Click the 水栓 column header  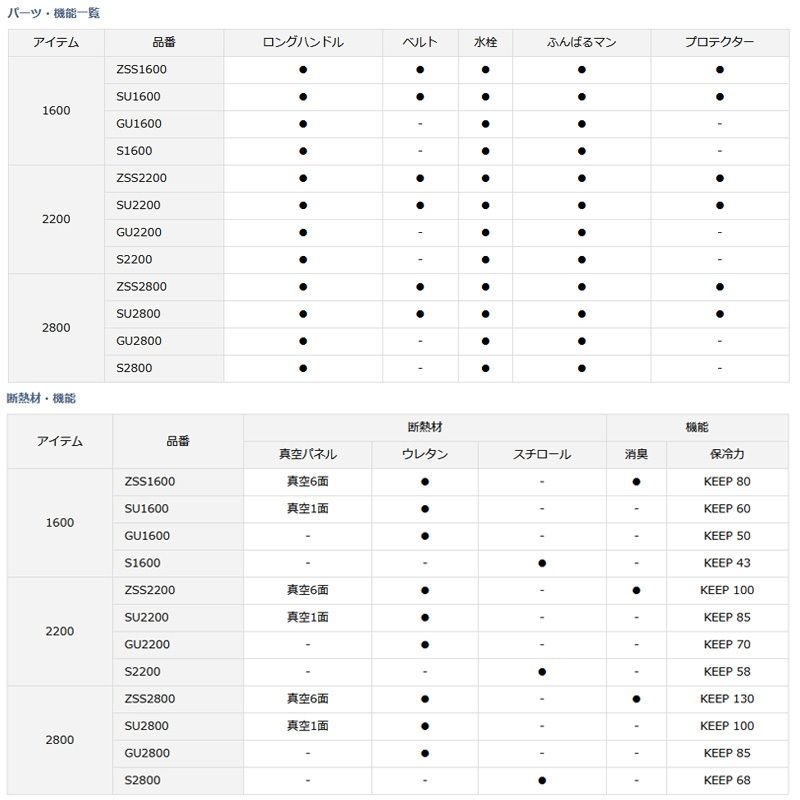click(x=485, y=42)
